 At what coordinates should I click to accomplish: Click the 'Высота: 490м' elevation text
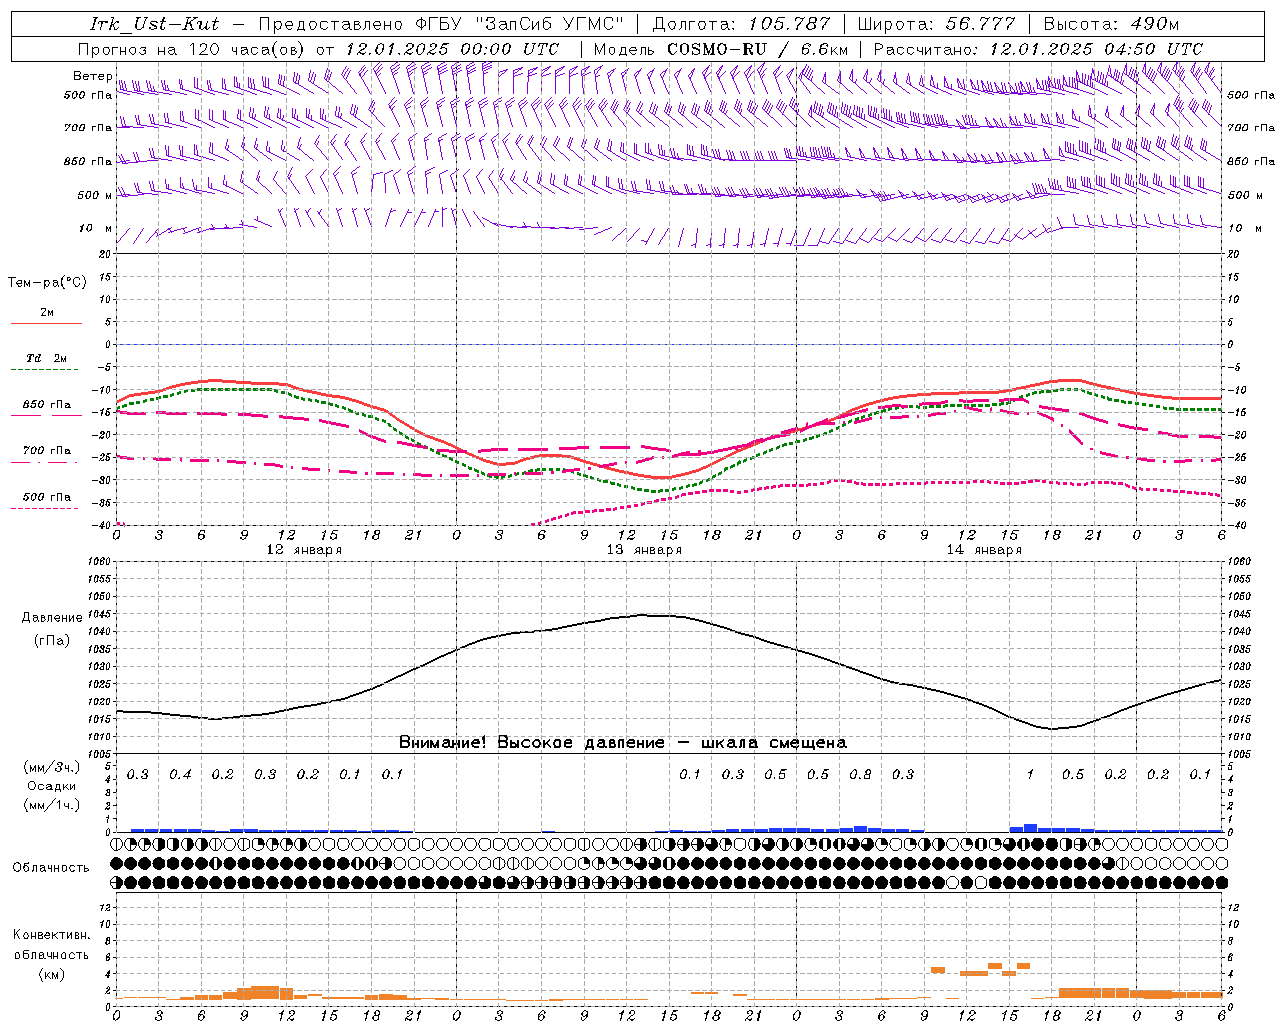(x=1111, y=24)
